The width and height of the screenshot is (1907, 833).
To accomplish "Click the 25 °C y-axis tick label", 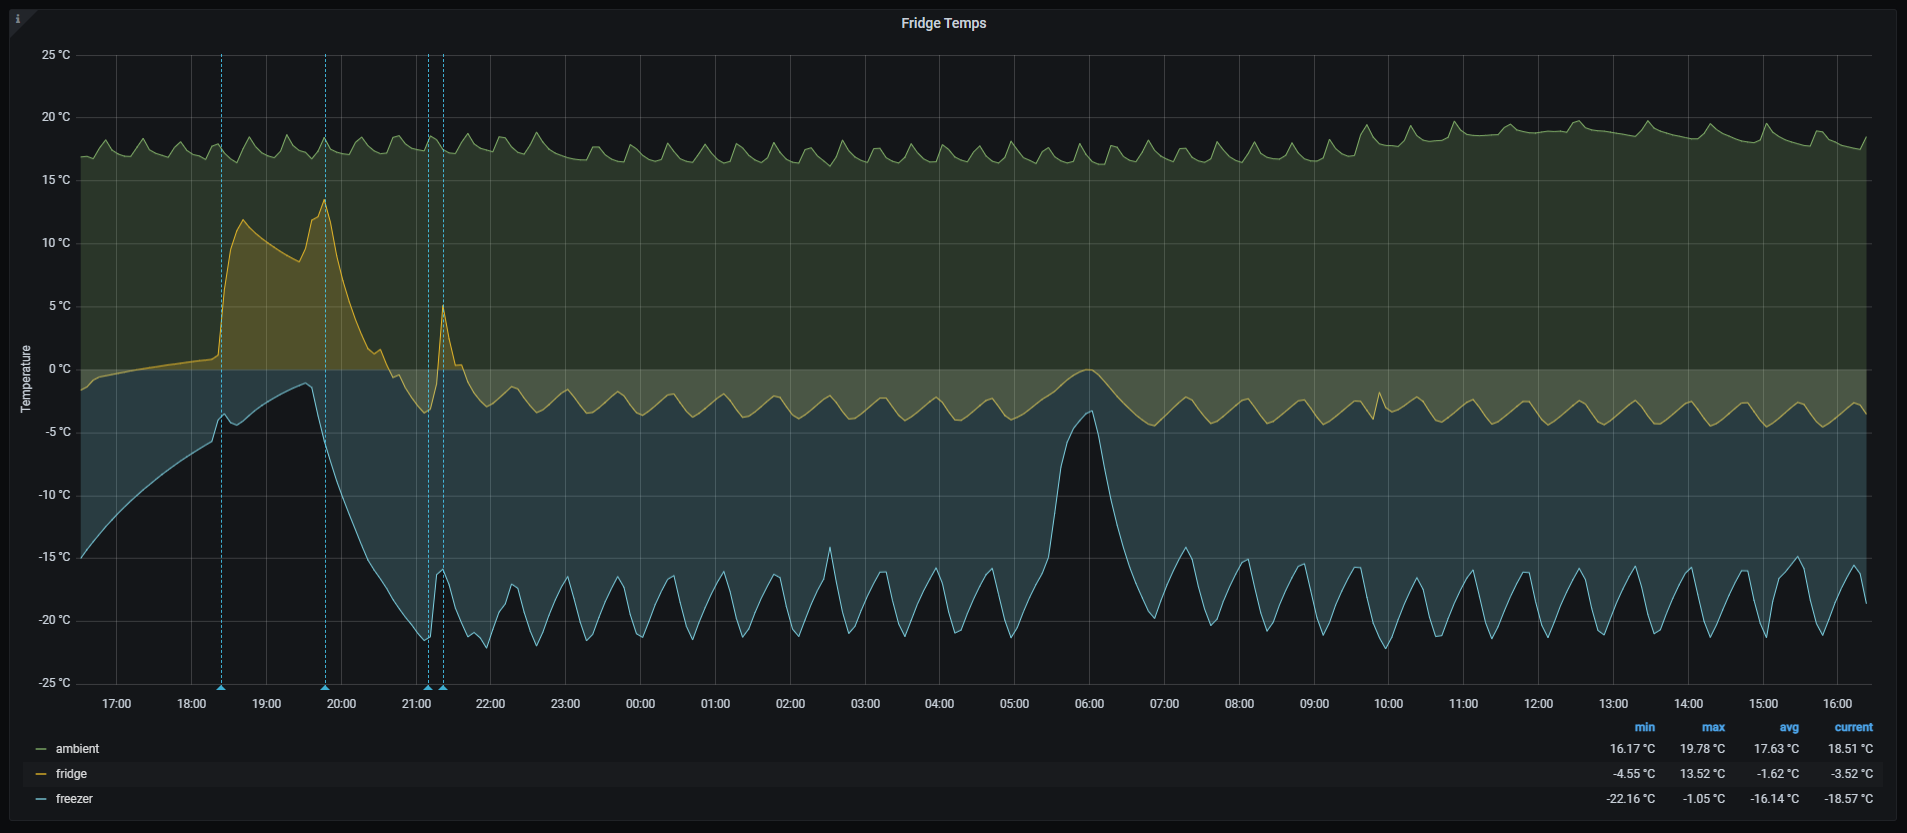I will click(56, 55).
